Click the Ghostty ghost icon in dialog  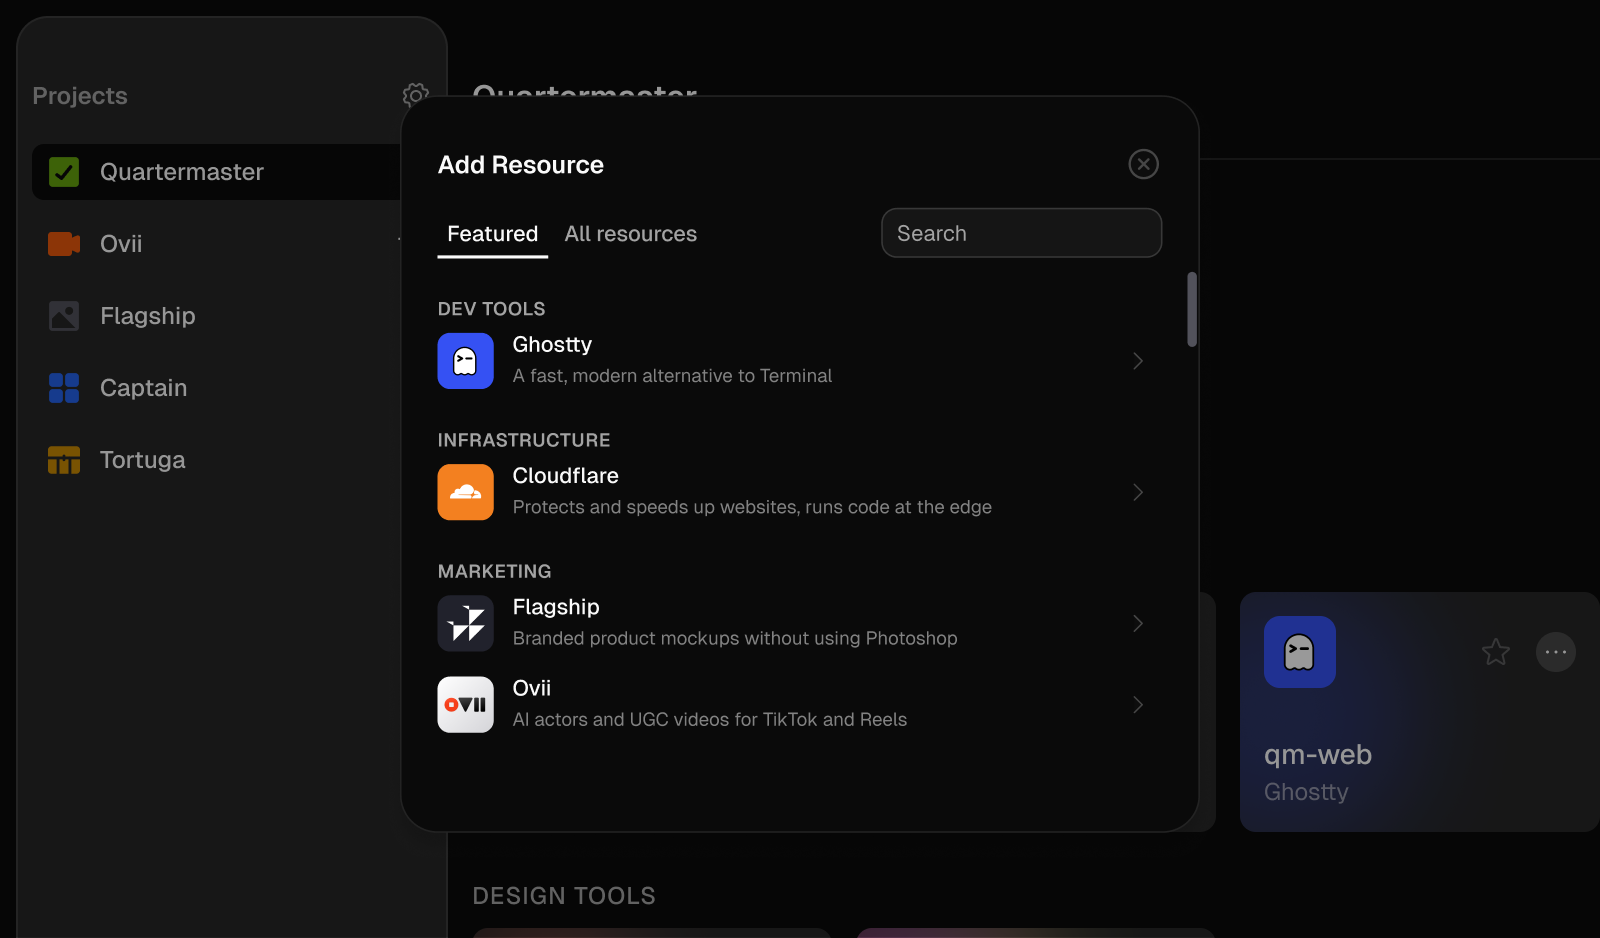tap(466, 361)
